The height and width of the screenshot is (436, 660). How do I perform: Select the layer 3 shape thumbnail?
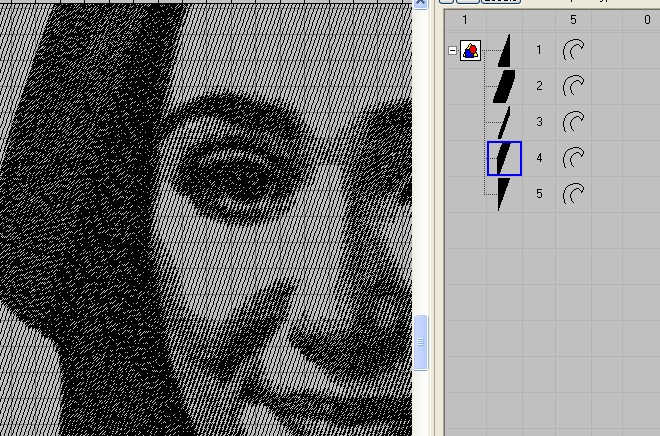pyautogui.click(x=504, y=122)
